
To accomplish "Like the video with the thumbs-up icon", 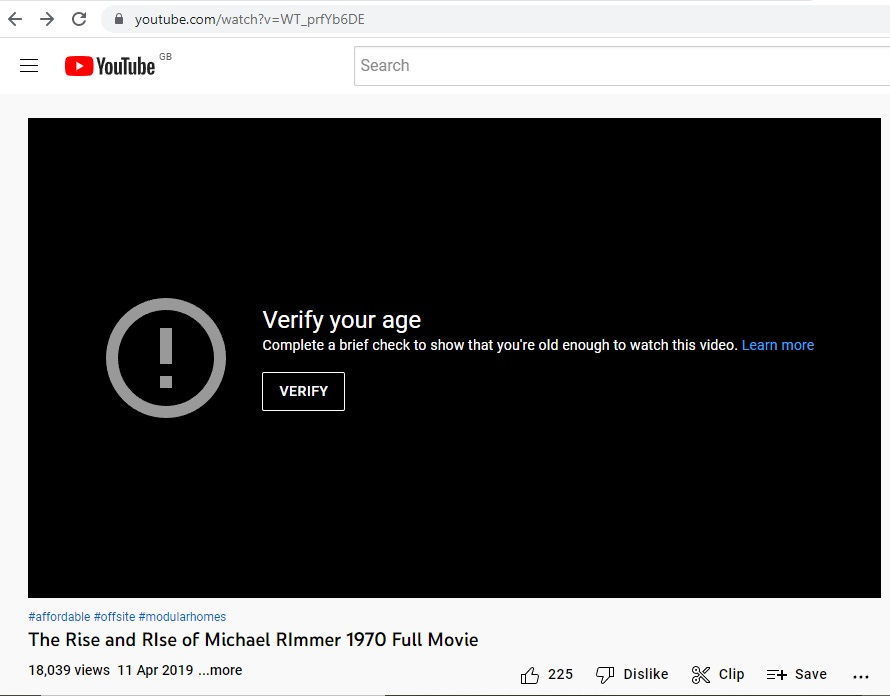I will point(530,675).
